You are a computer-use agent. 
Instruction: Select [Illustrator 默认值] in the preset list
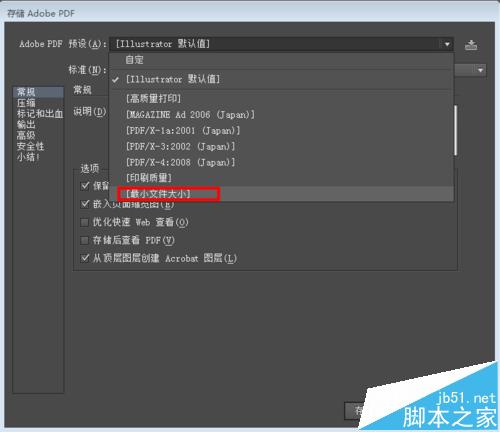(281, 79)
